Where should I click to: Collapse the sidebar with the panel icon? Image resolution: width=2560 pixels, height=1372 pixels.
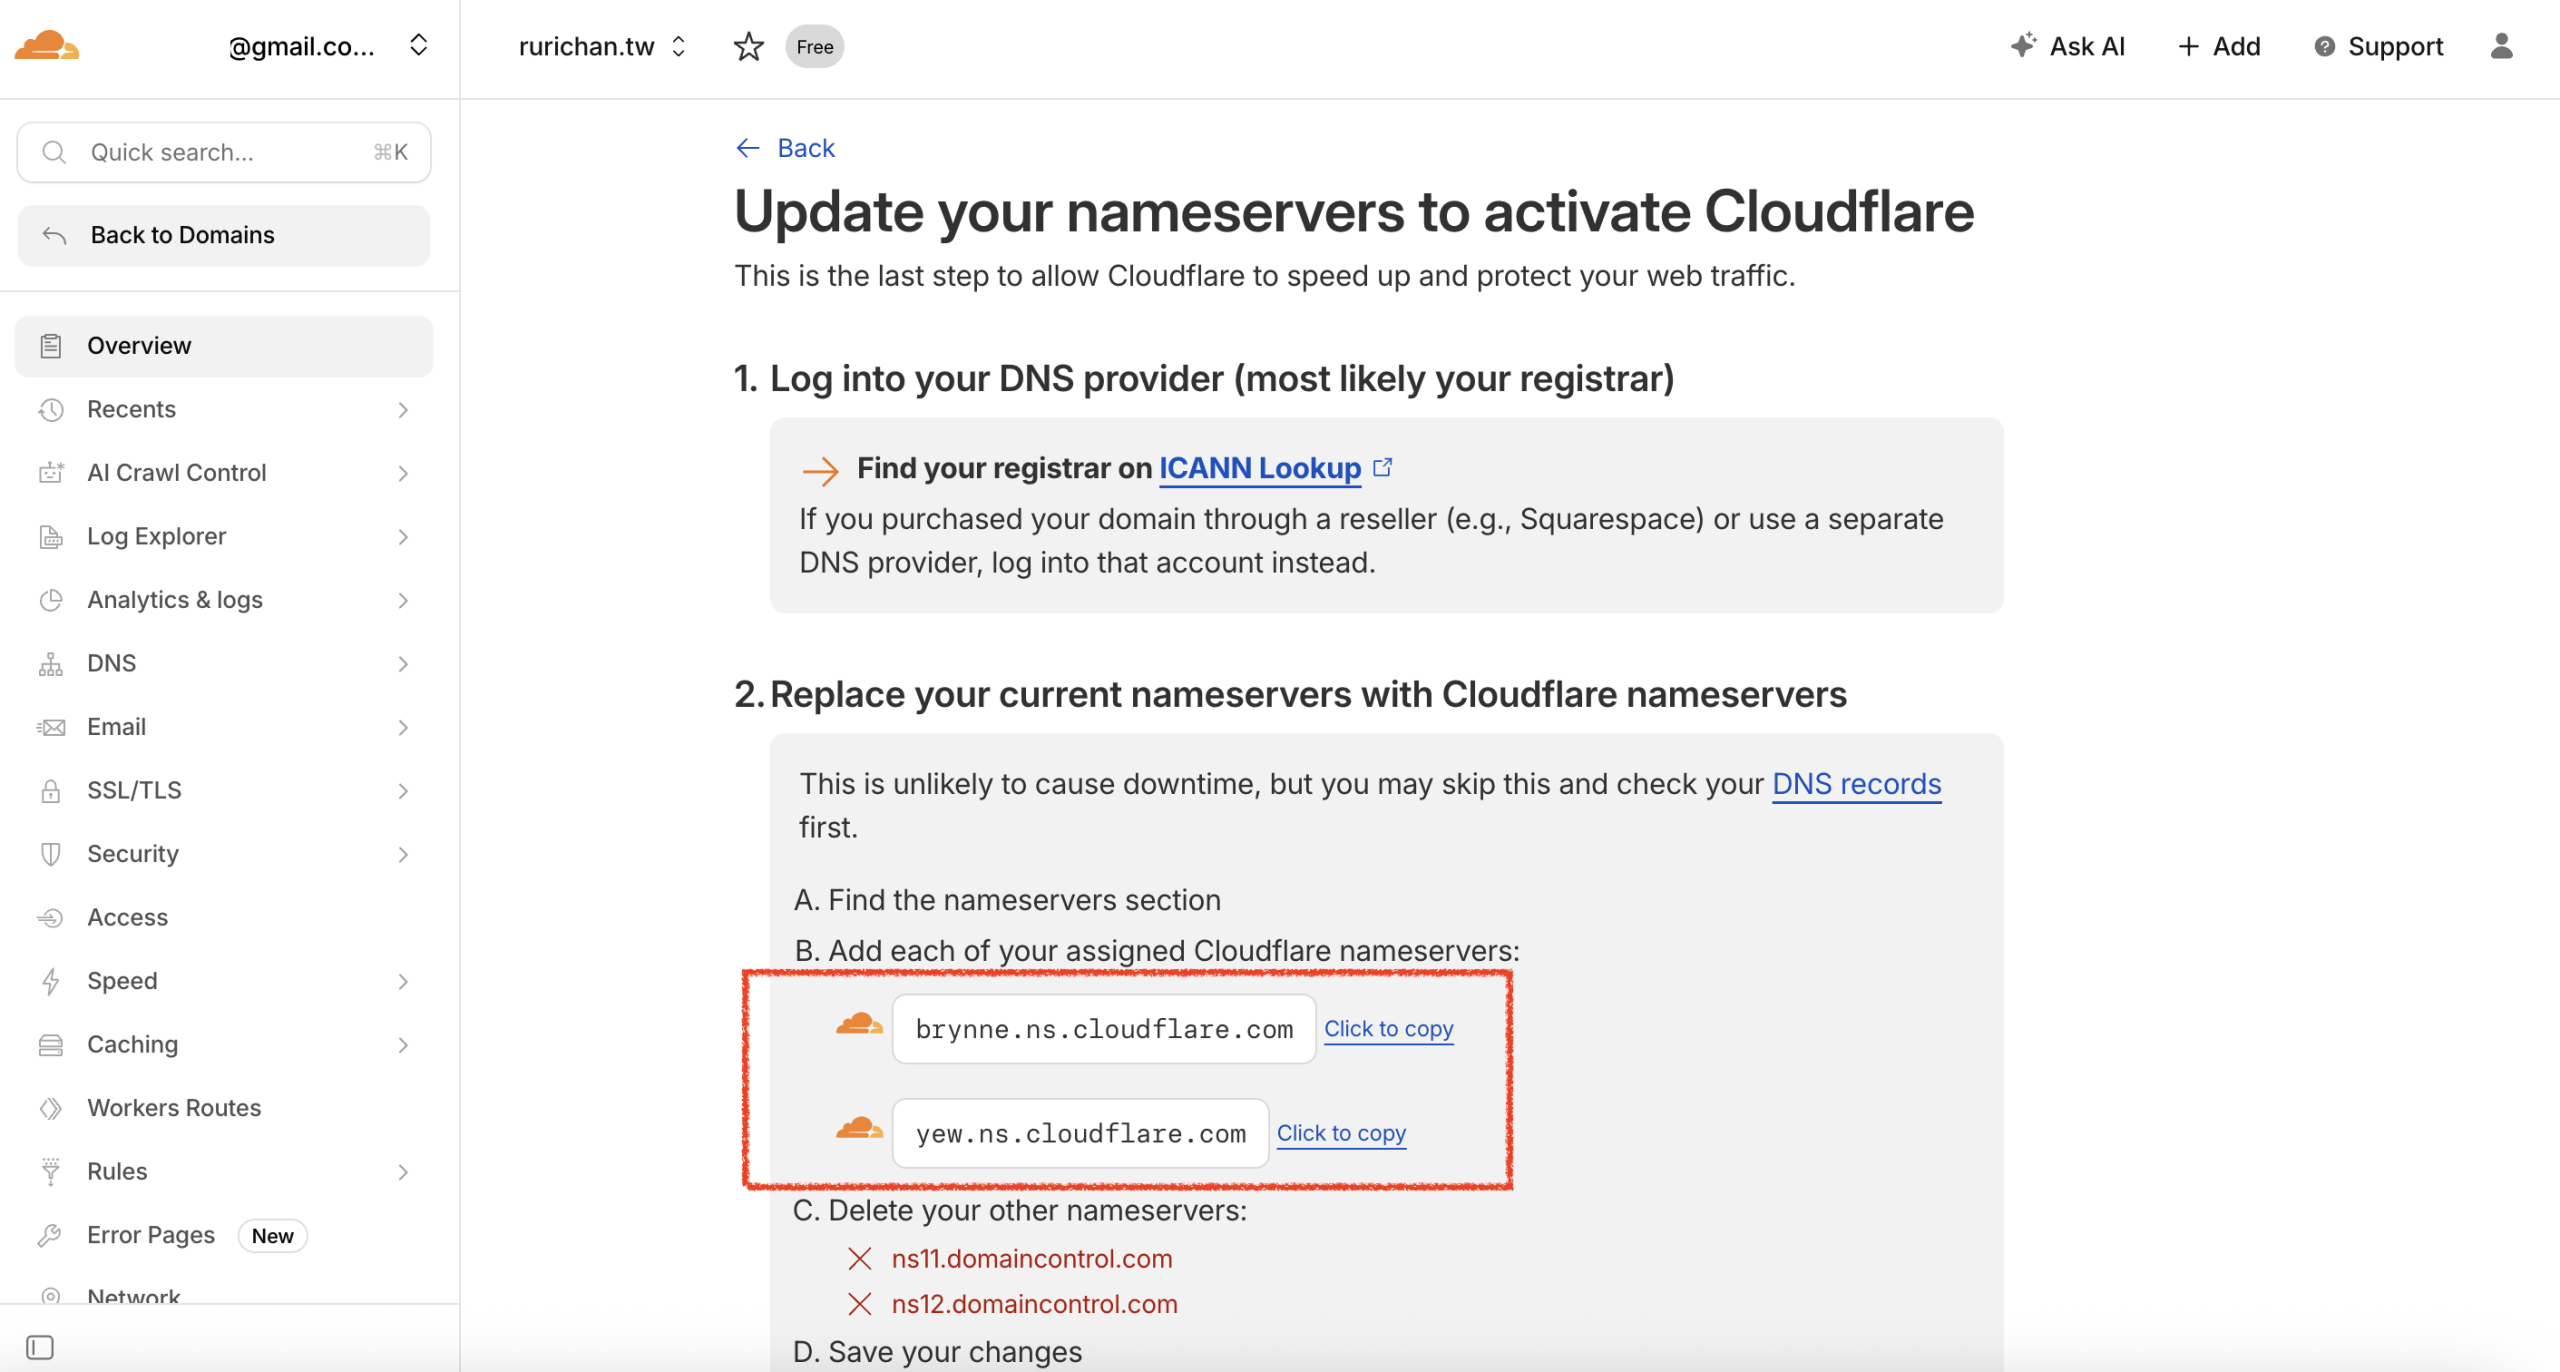(x=40, y=1347)
